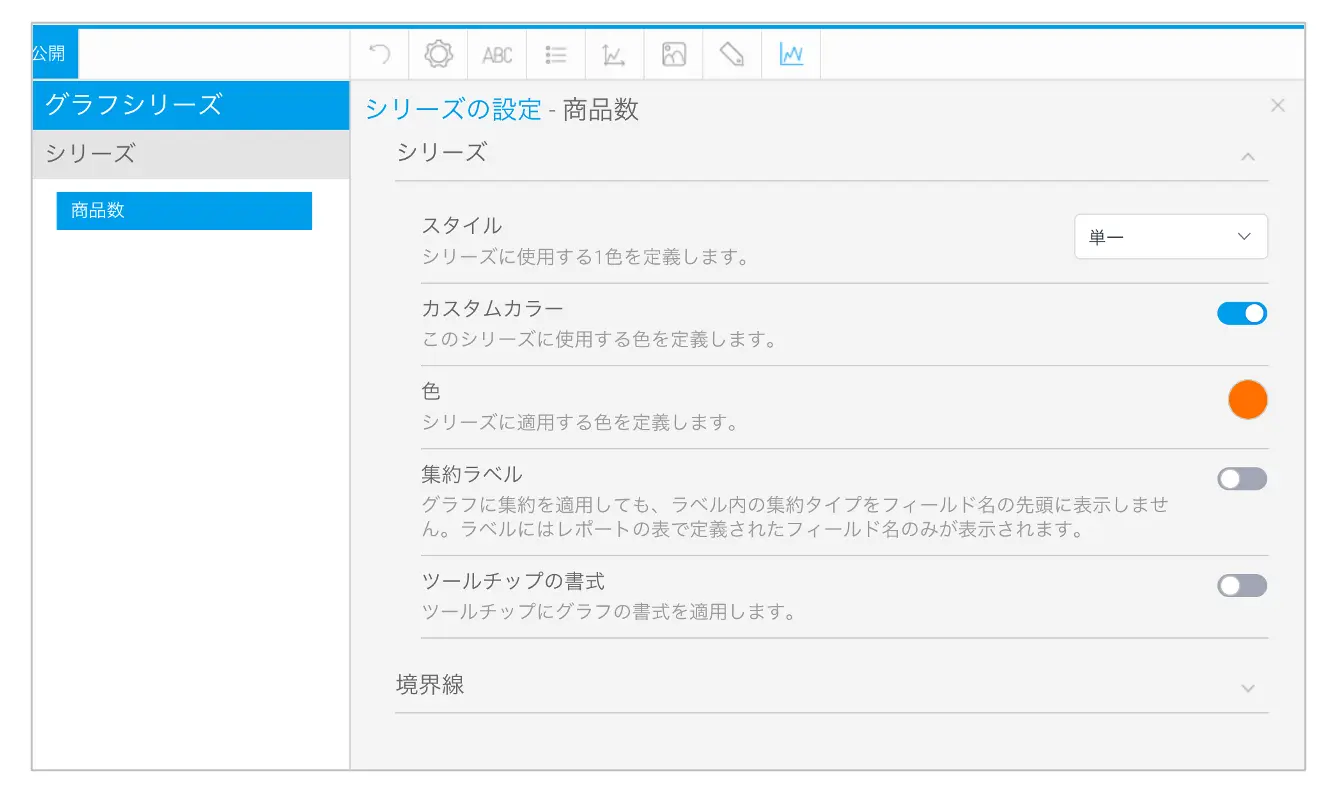Open the tag label settings icon
This screenshot has width=1344, height=796.
[732, 55]
